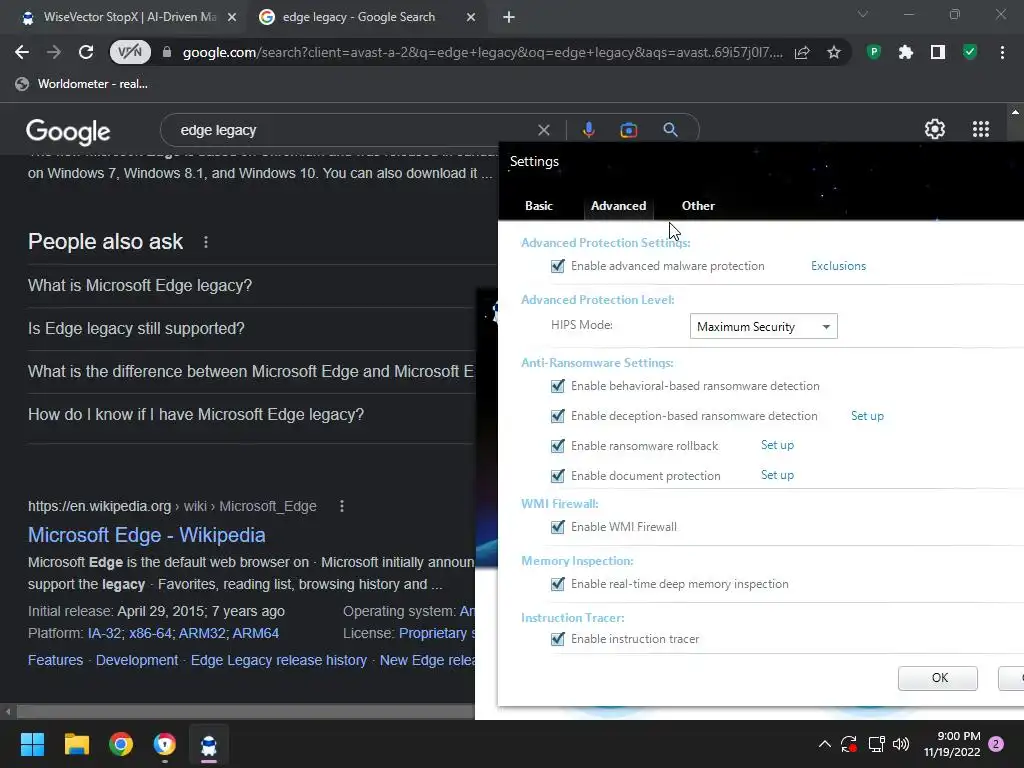1024x768 pixels.
Task: Select edge legacy Google Search tab
Action: click(x=368, y=17)
